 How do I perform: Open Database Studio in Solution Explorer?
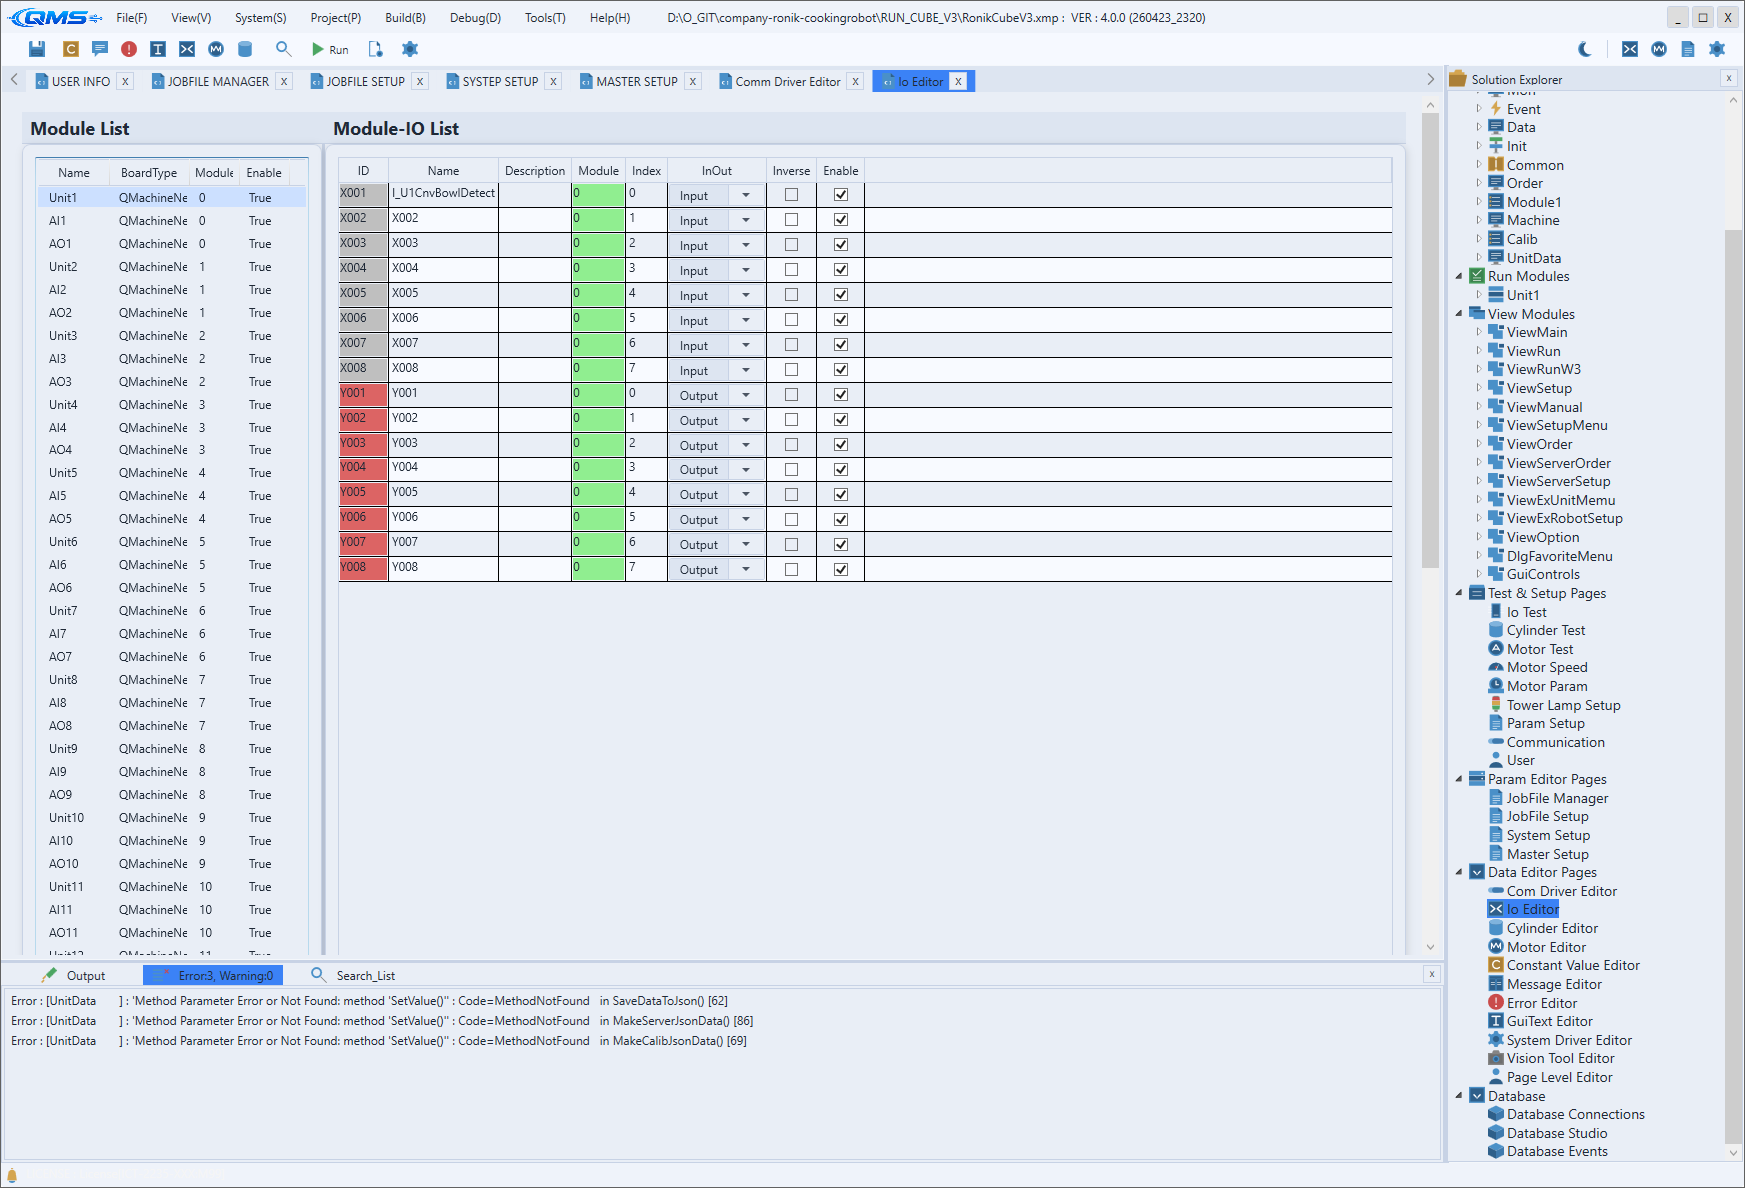point(1557,1133)
